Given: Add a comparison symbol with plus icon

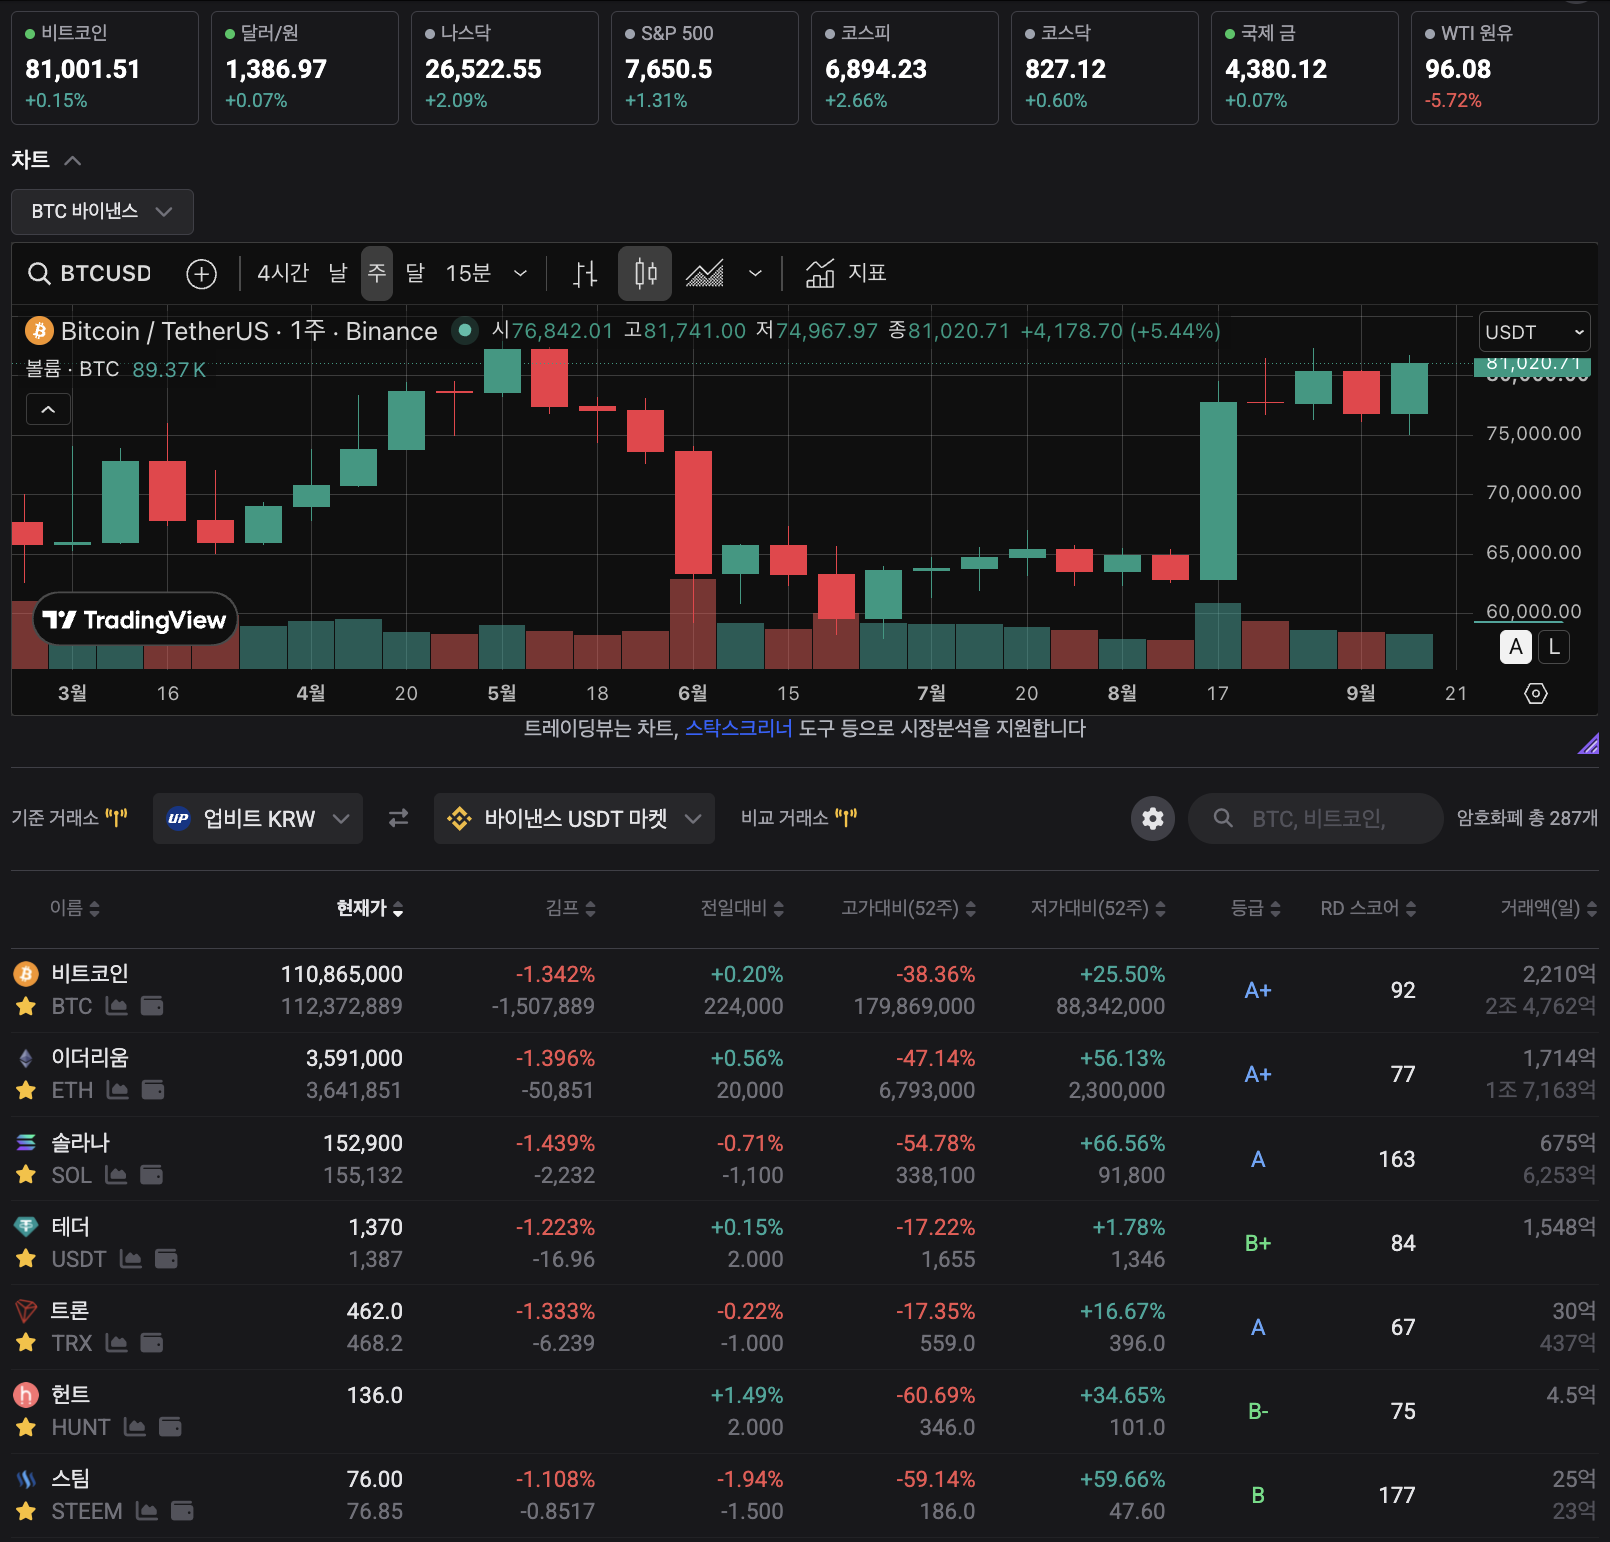Looking at the screenshot, I should pos(202,274).
